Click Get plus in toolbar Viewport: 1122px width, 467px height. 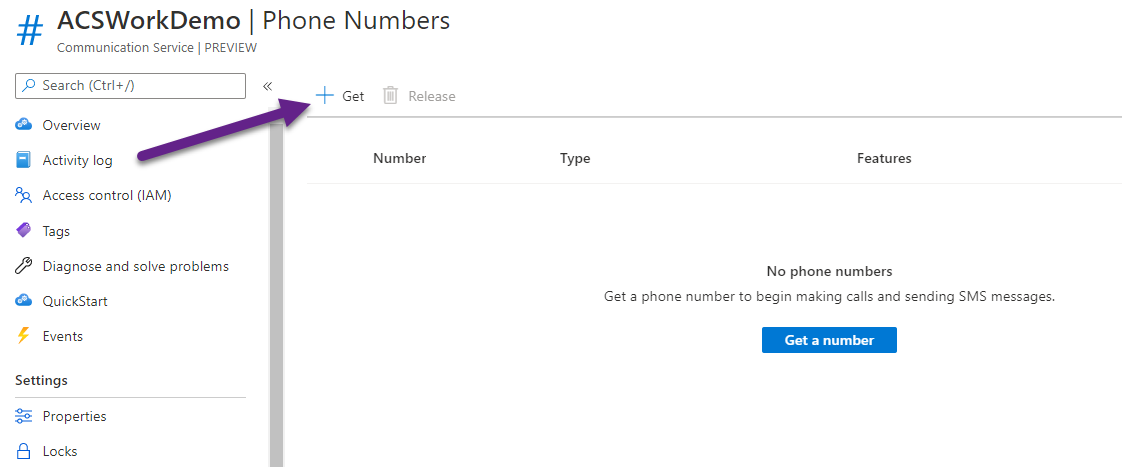[340, 96]
